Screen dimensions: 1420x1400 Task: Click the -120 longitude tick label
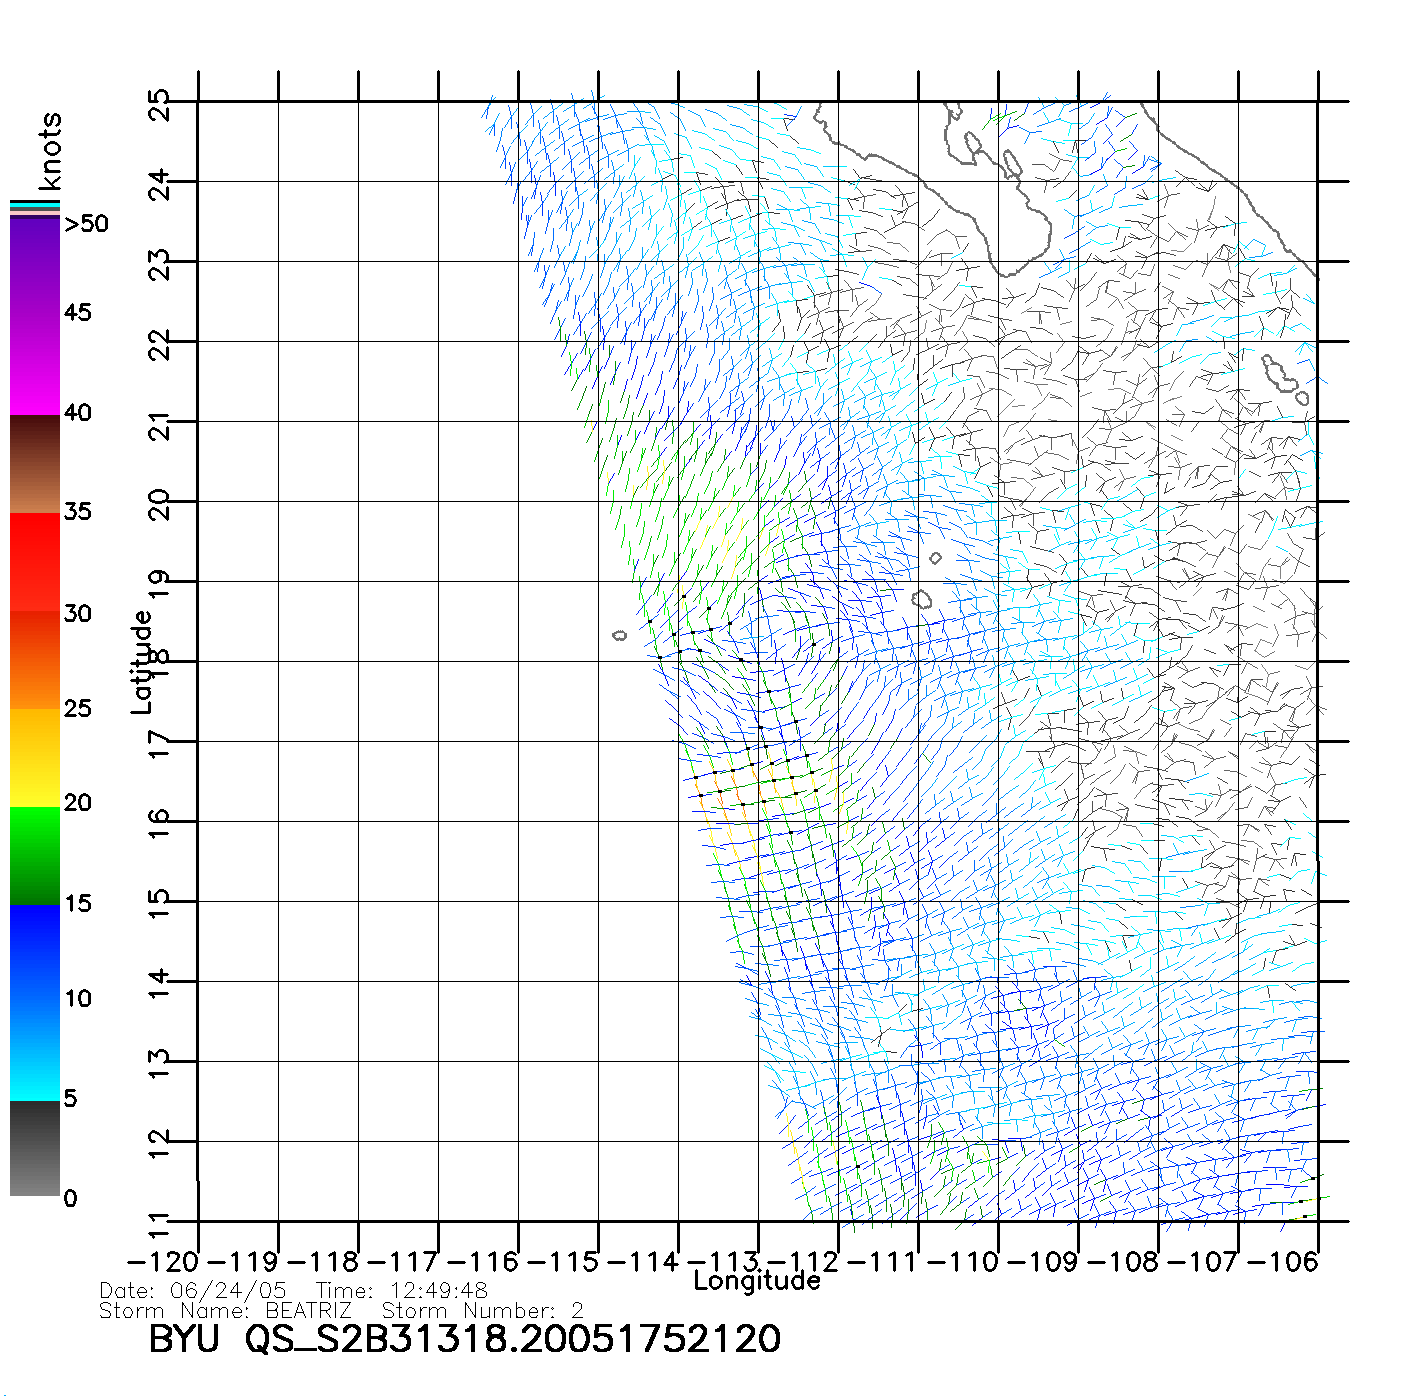pyautogui.click(x=163, y=1262)
